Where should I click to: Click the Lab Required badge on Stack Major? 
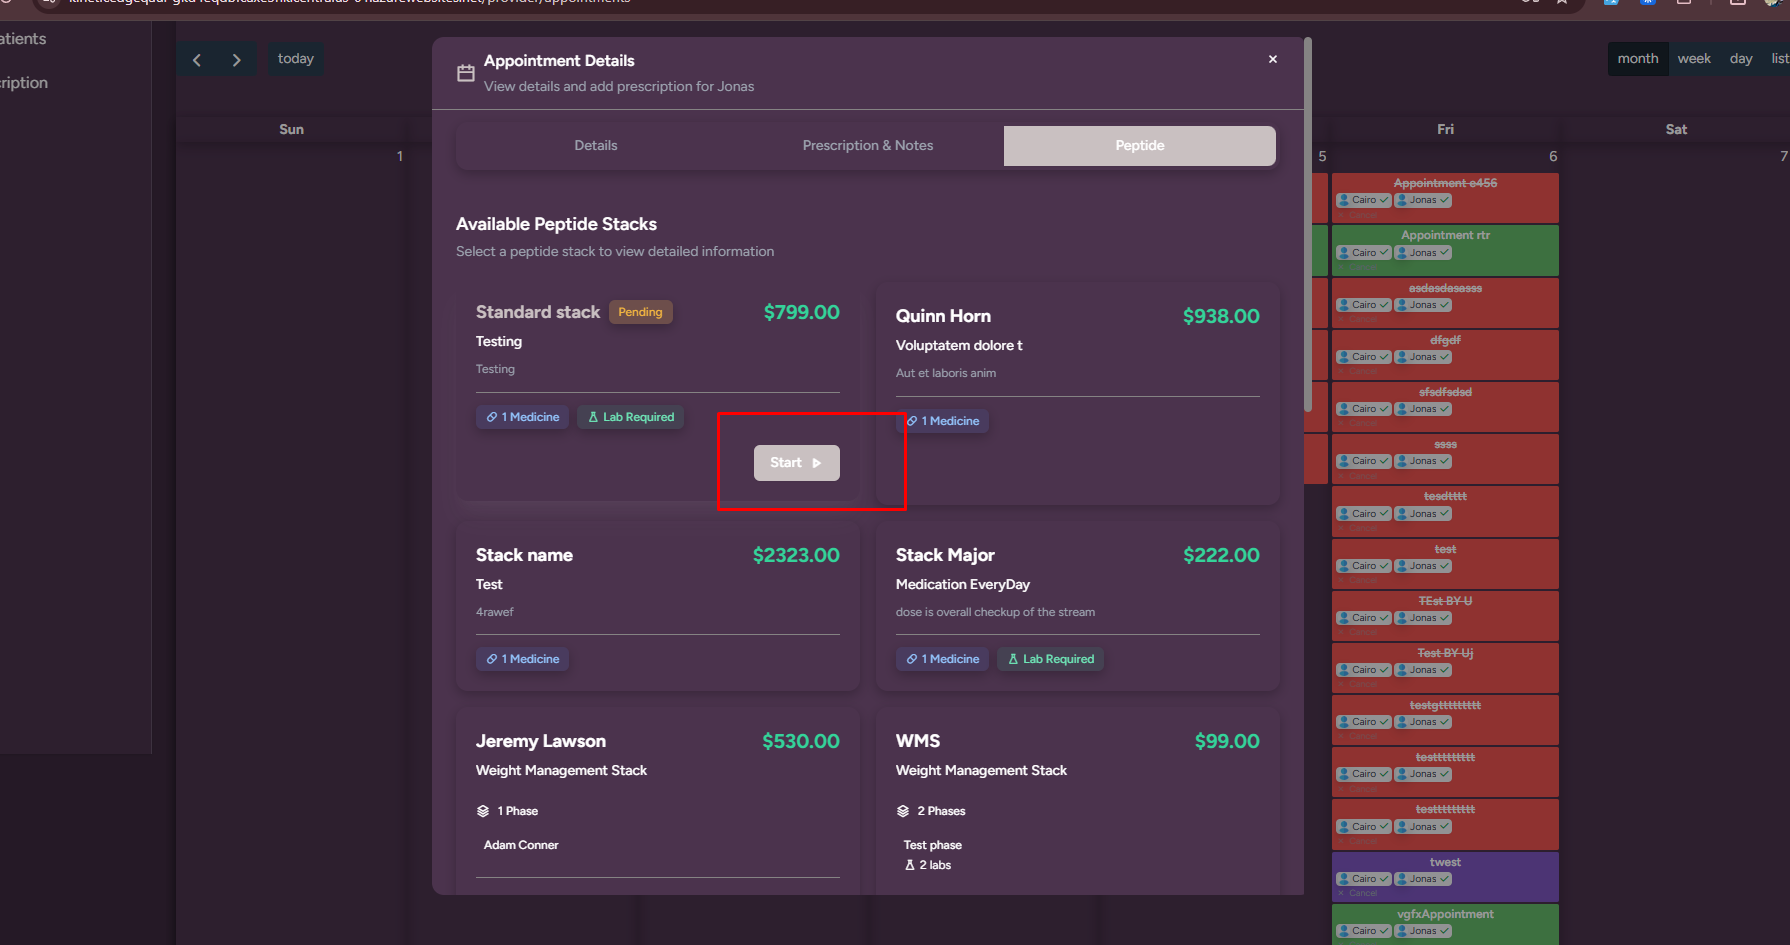click(1050, 659)
